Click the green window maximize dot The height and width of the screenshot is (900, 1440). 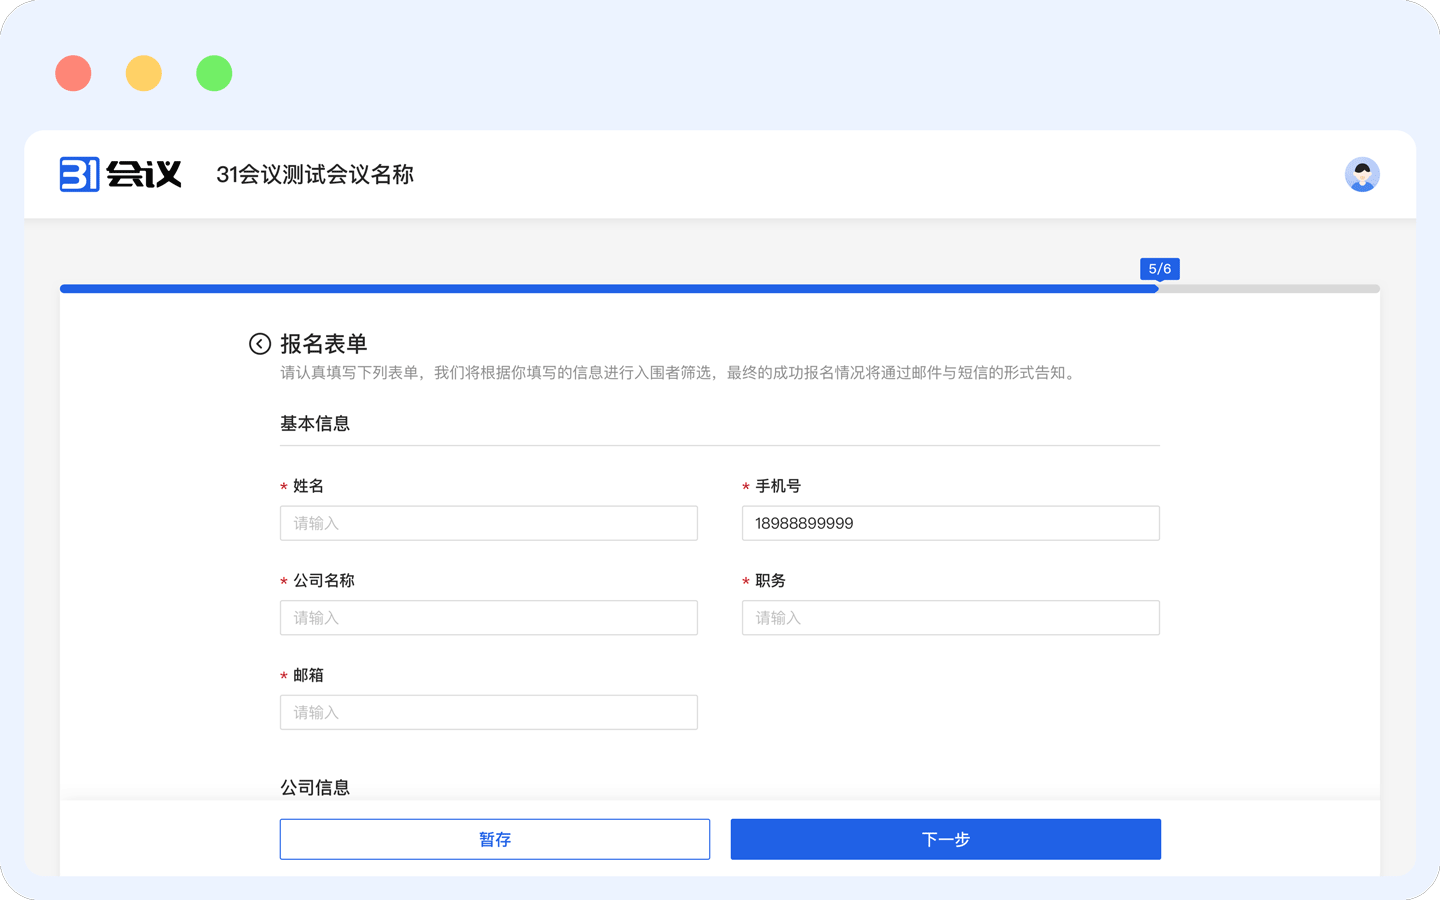(214, 73)
